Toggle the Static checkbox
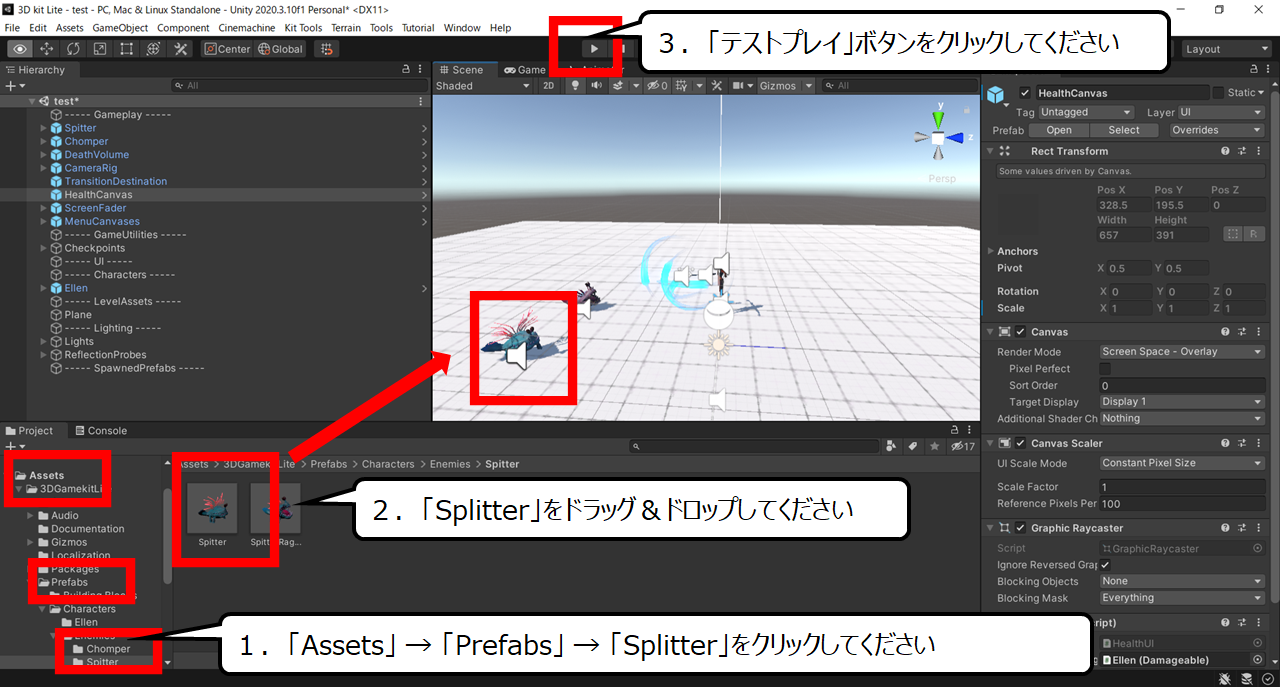 [1218, 93]
